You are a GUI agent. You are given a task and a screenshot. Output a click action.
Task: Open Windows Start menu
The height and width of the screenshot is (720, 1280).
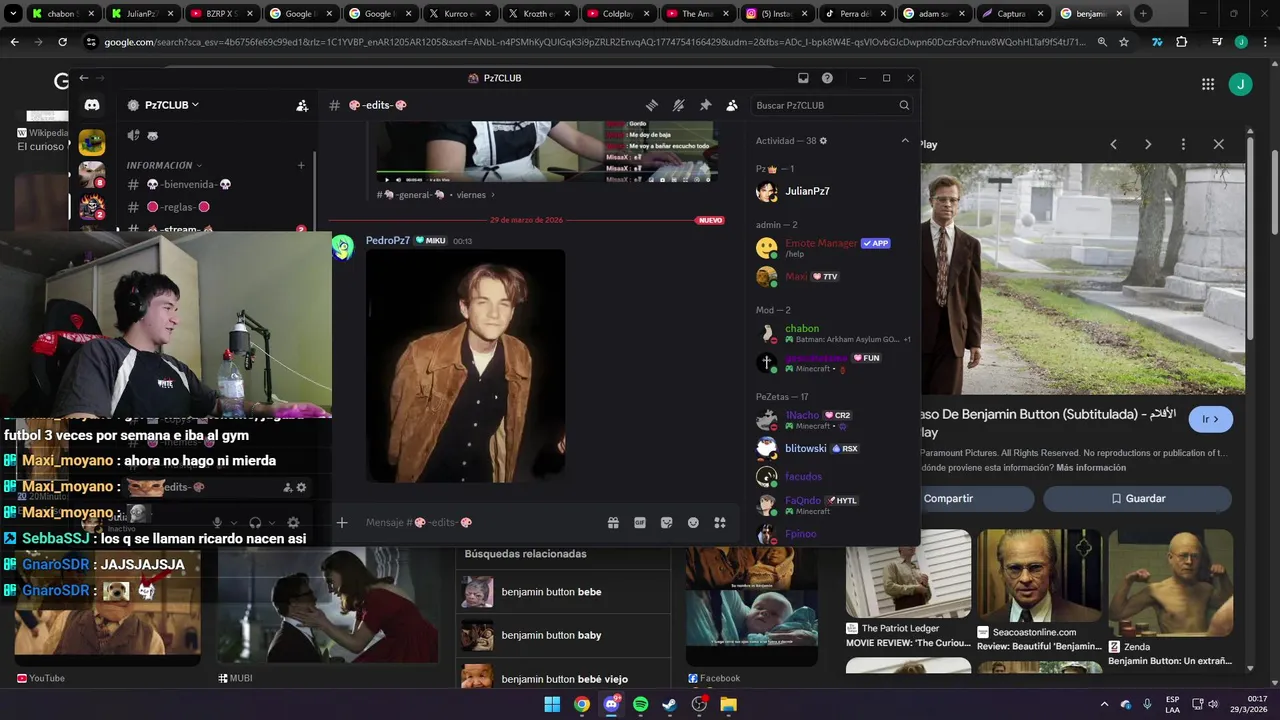pos(552,704)
